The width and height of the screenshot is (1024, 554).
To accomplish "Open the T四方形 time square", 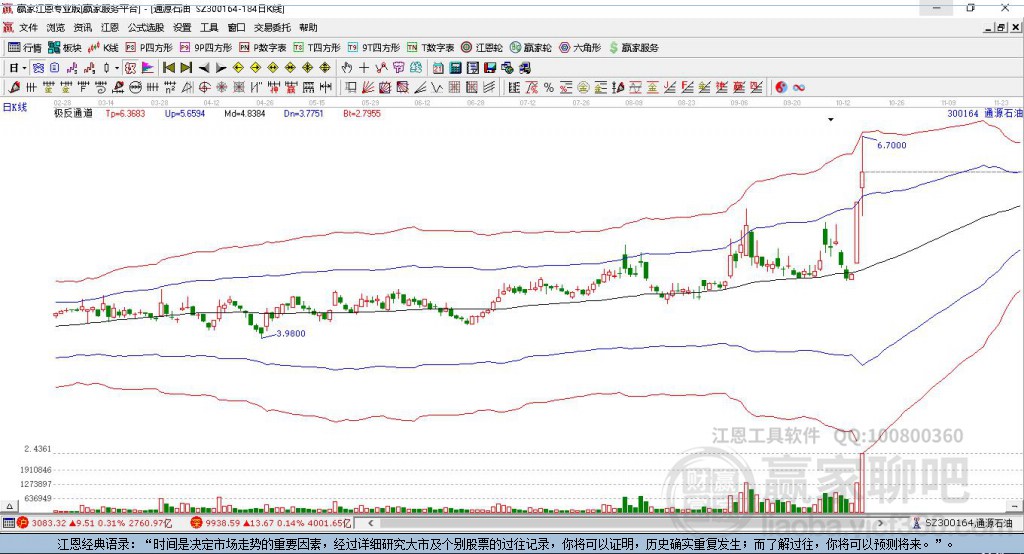I will [x=317, y=48].
